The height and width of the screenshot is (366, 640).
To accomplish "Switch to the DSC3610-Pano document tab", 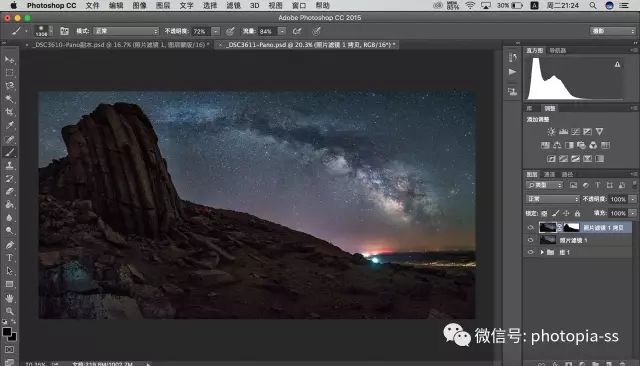I will [x=119, y=44].
